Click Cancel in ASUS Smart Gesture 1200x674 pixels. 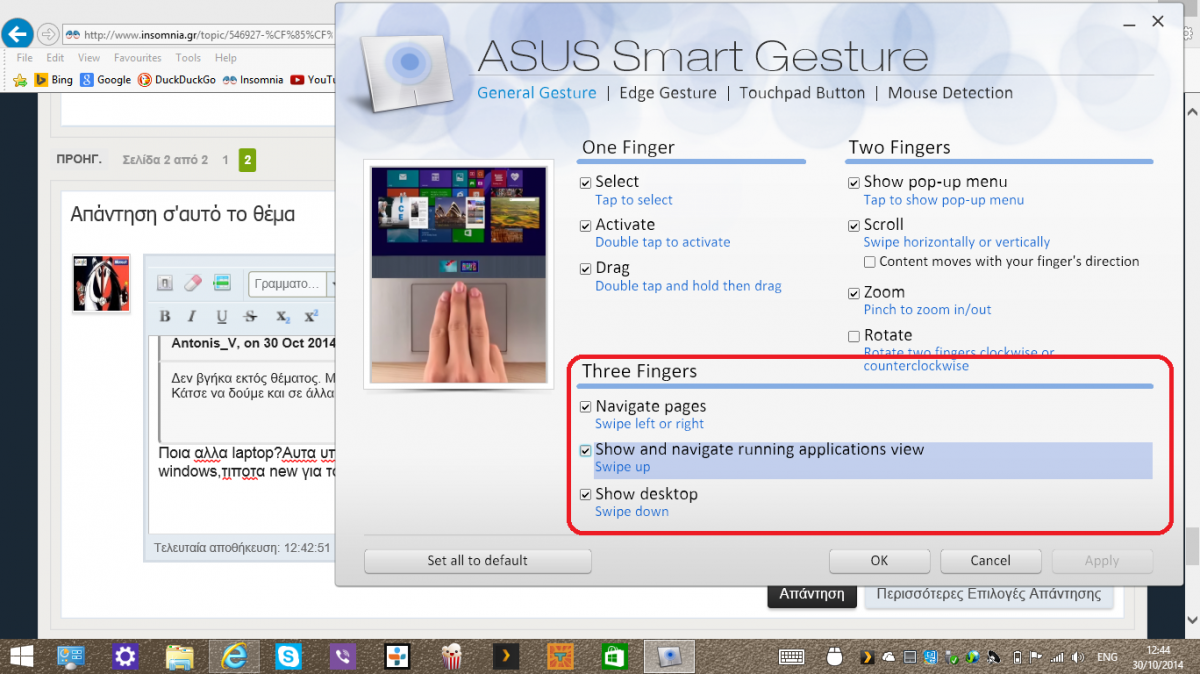[x=990, y=561]
